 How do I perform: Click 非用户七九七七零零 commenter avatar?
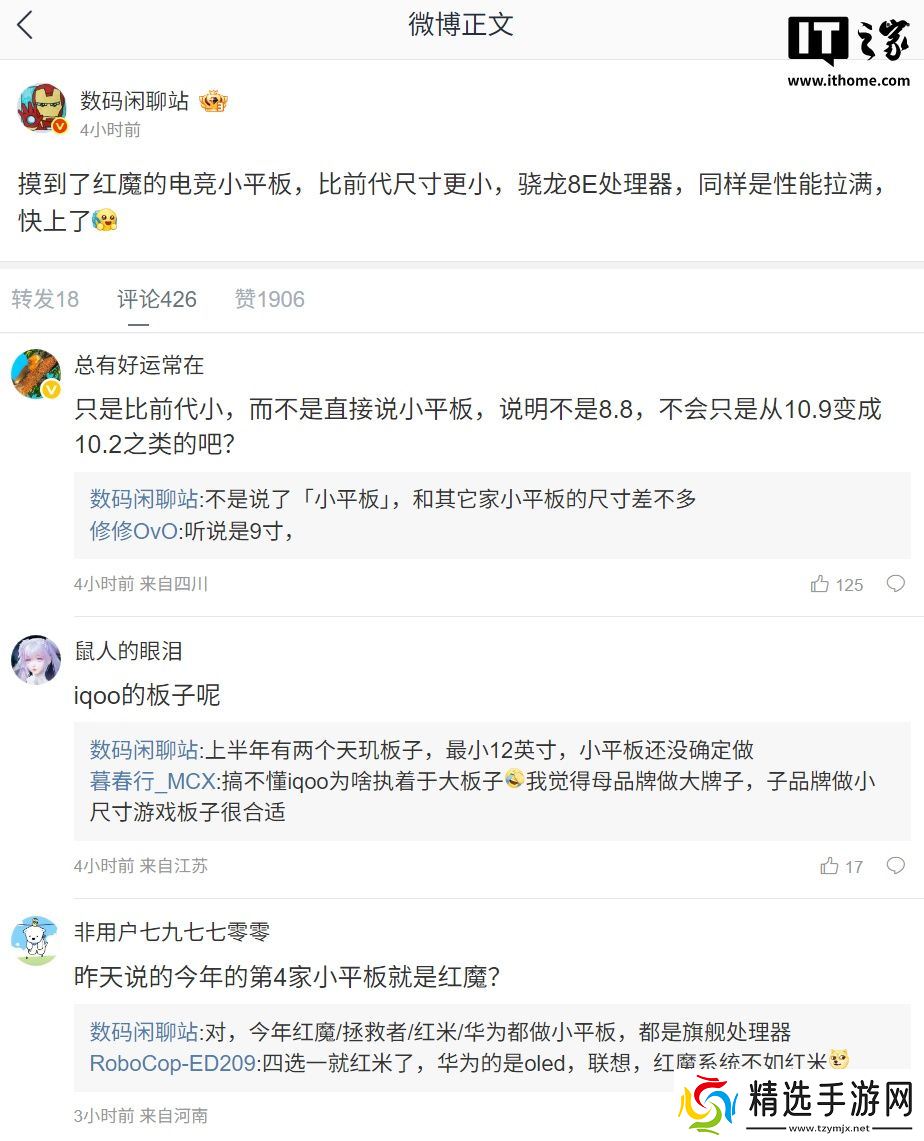click(x=36, y=940)
